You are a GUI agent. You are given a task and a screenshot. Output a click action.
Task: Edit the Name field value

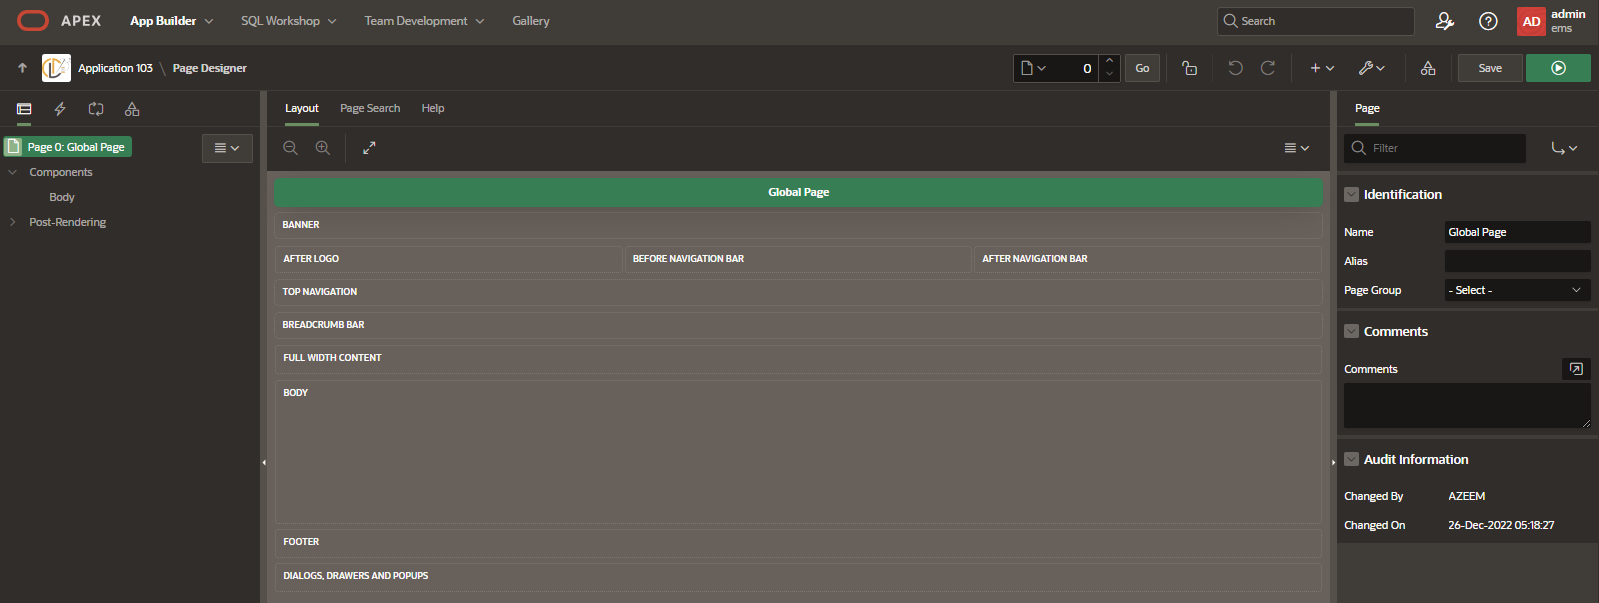1517,232
